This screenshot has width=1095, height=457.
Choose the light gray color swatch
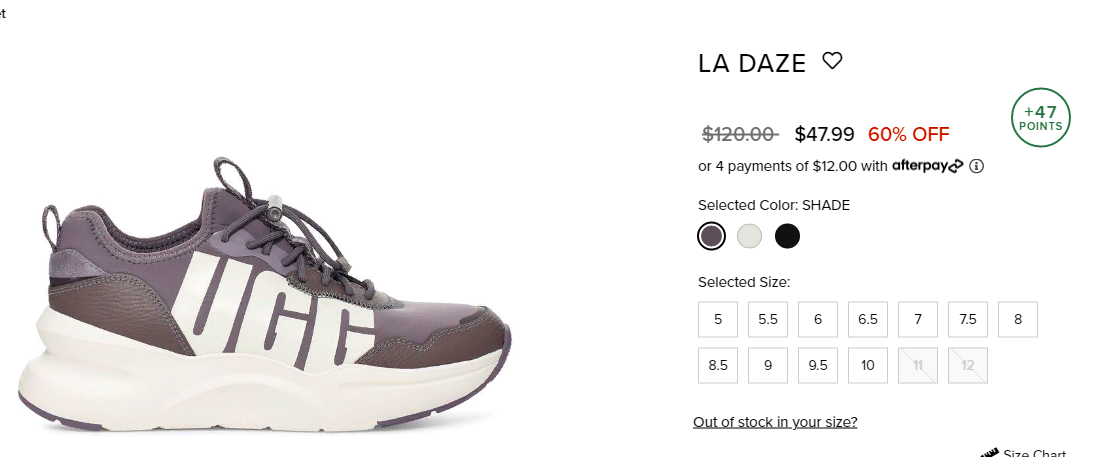tap(749, 236)
